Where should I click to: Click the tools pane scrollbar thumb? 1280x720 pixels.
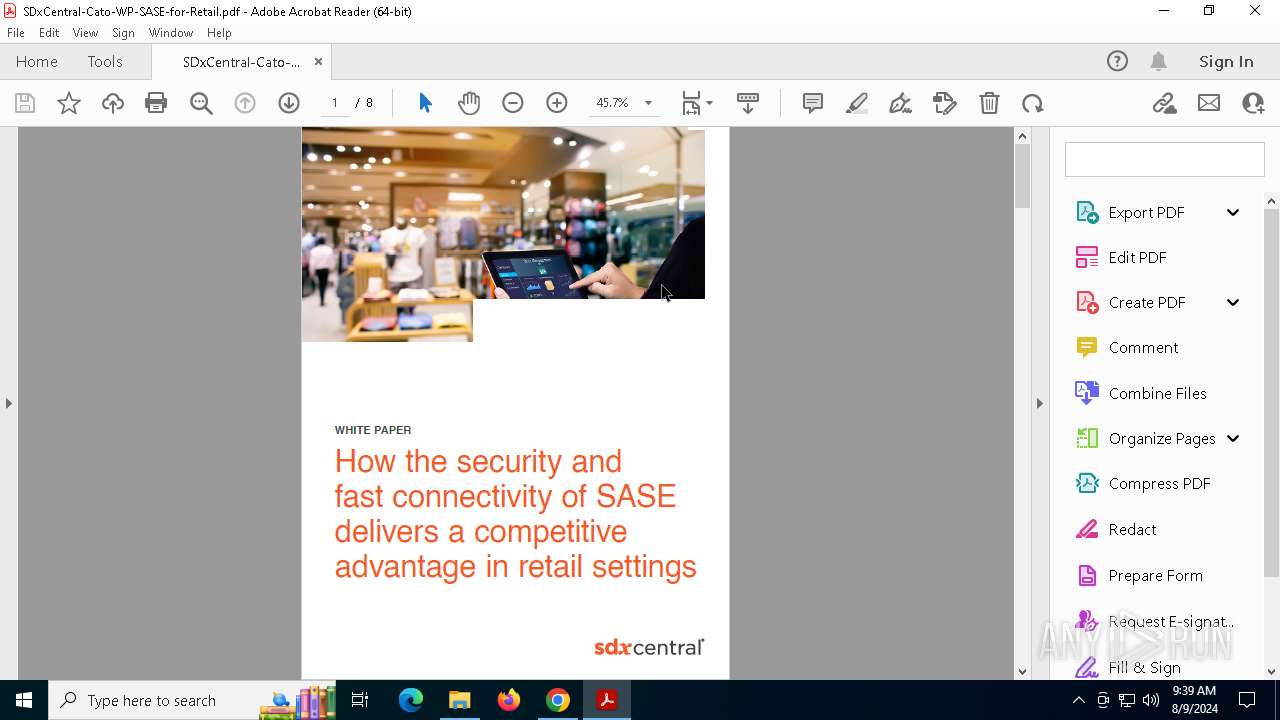pos(1271,393)
